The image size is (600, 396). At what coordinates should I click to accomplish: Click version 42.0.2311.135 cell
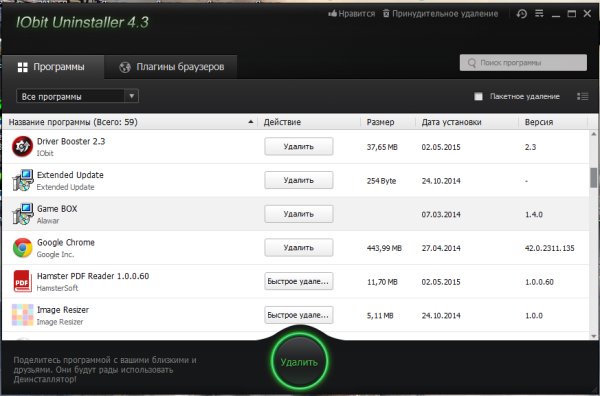click(x=549, y=248)
